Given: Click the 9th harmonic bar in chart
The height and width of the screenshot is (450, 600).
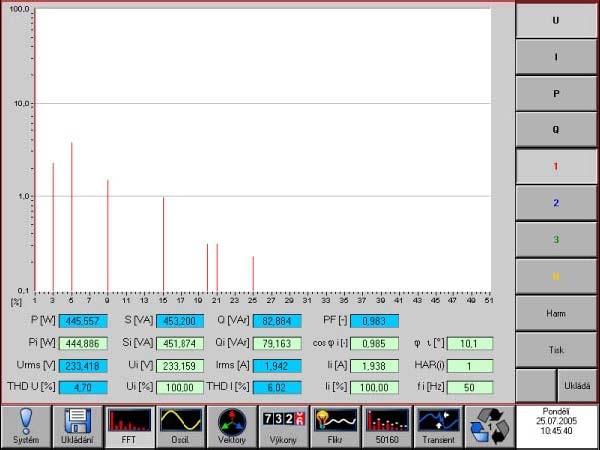Looking at the screenshot, I should click(108, 236).
